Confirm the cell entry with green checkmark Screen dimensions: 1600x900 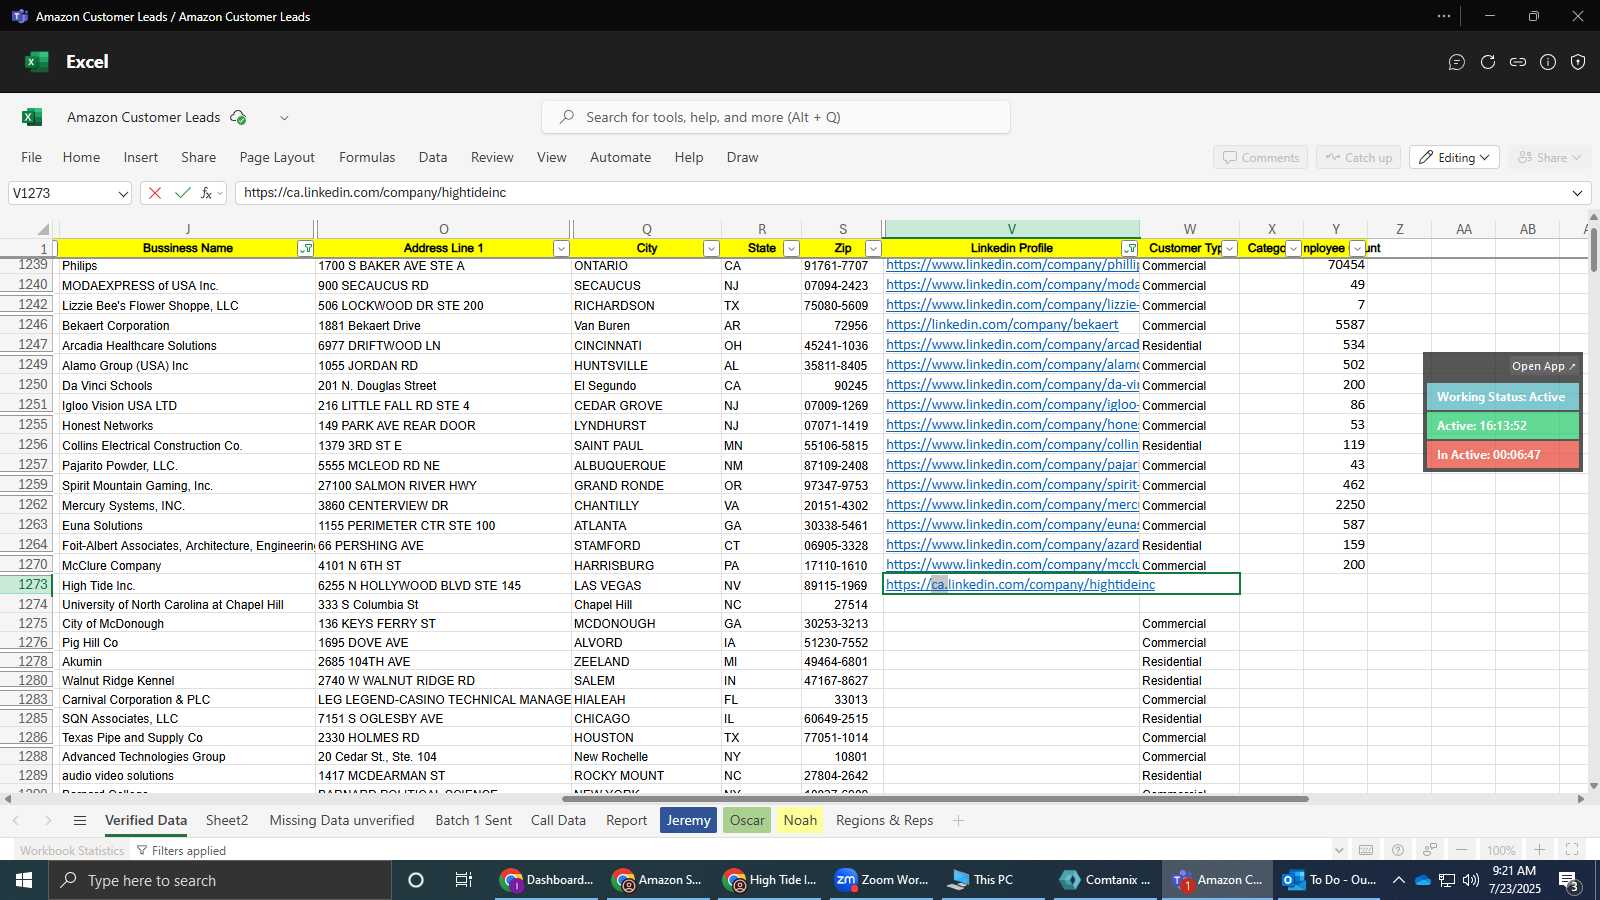pos(182,193)
